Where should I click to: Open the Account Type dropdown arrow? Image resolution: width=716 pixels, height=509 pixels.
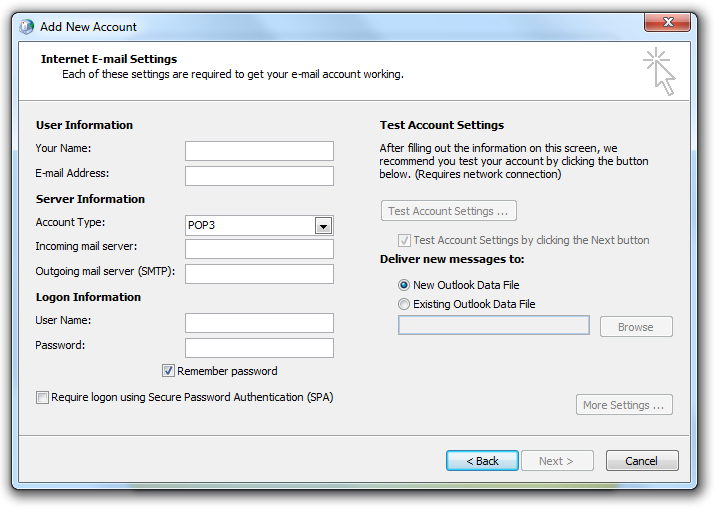coord(323,226)
